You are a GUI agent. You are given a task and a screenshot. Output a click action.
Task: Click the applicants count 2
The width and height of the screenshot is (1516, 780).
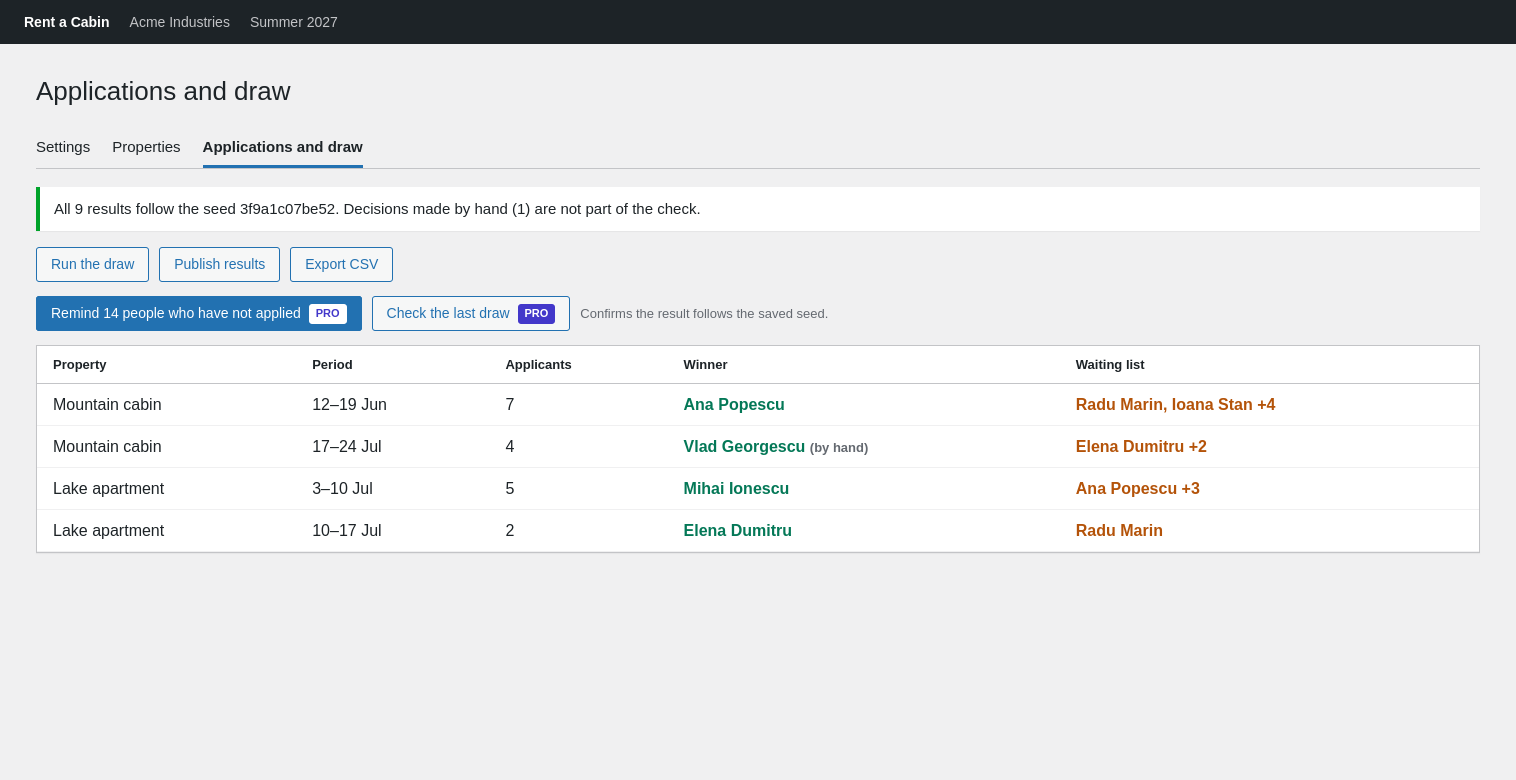(510, 531)
